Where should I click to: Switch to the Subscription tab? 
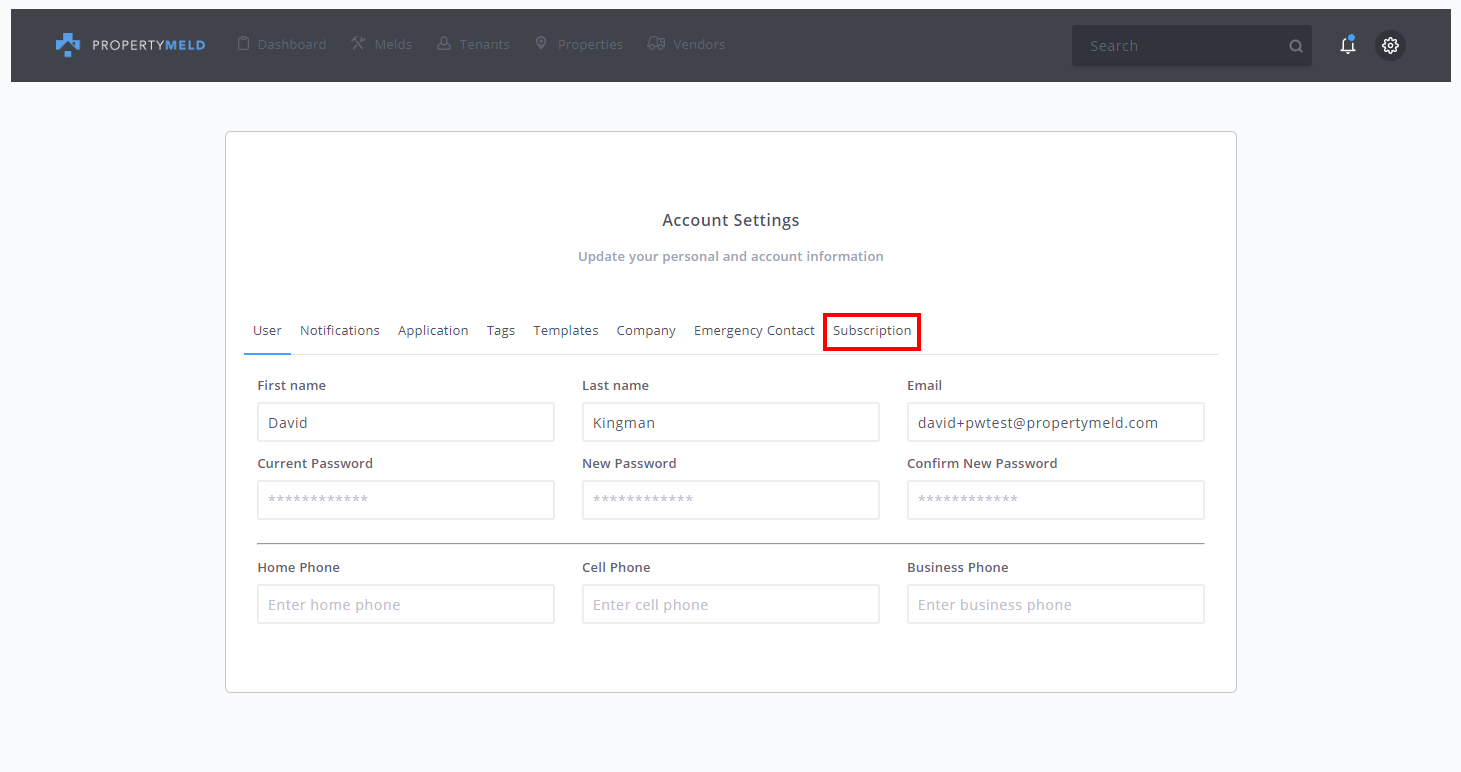tap(872, 331)
